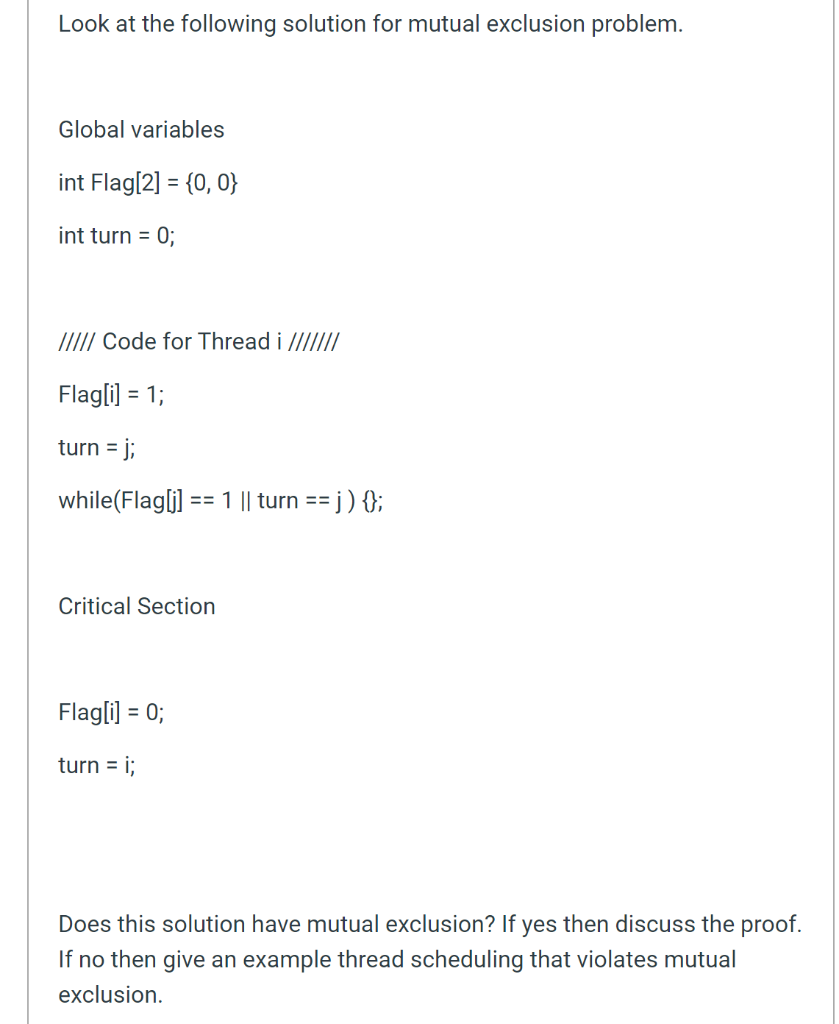
Task: Click 'Flag[j] == 1' in the while condition
Action: click(x=176, y=500)
